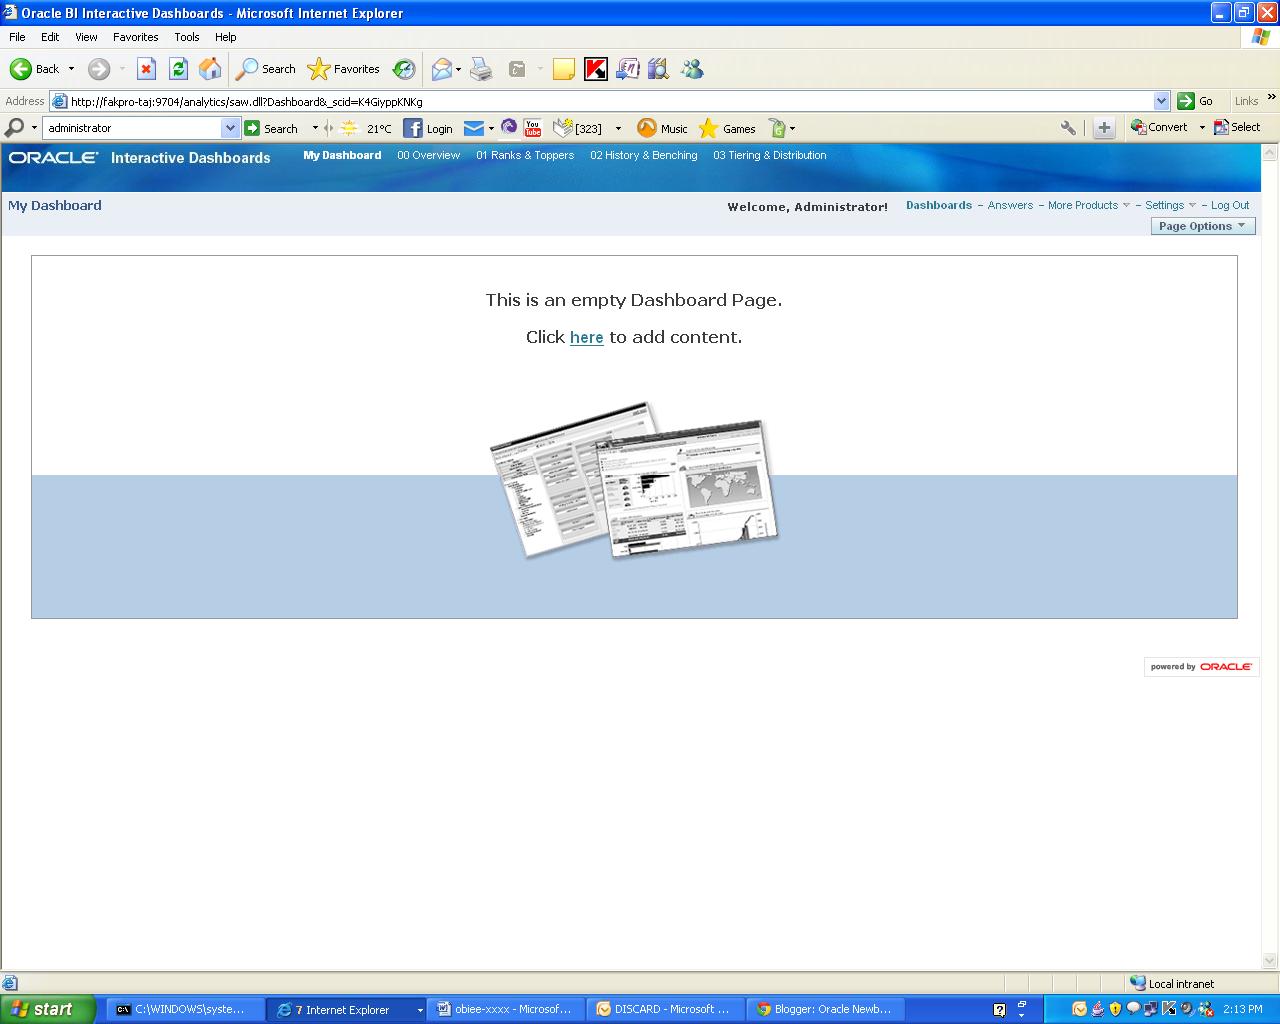Open the [323] messages icon
The width and height of the screenshot is (1280, 1024).
(x=578, y=128)
